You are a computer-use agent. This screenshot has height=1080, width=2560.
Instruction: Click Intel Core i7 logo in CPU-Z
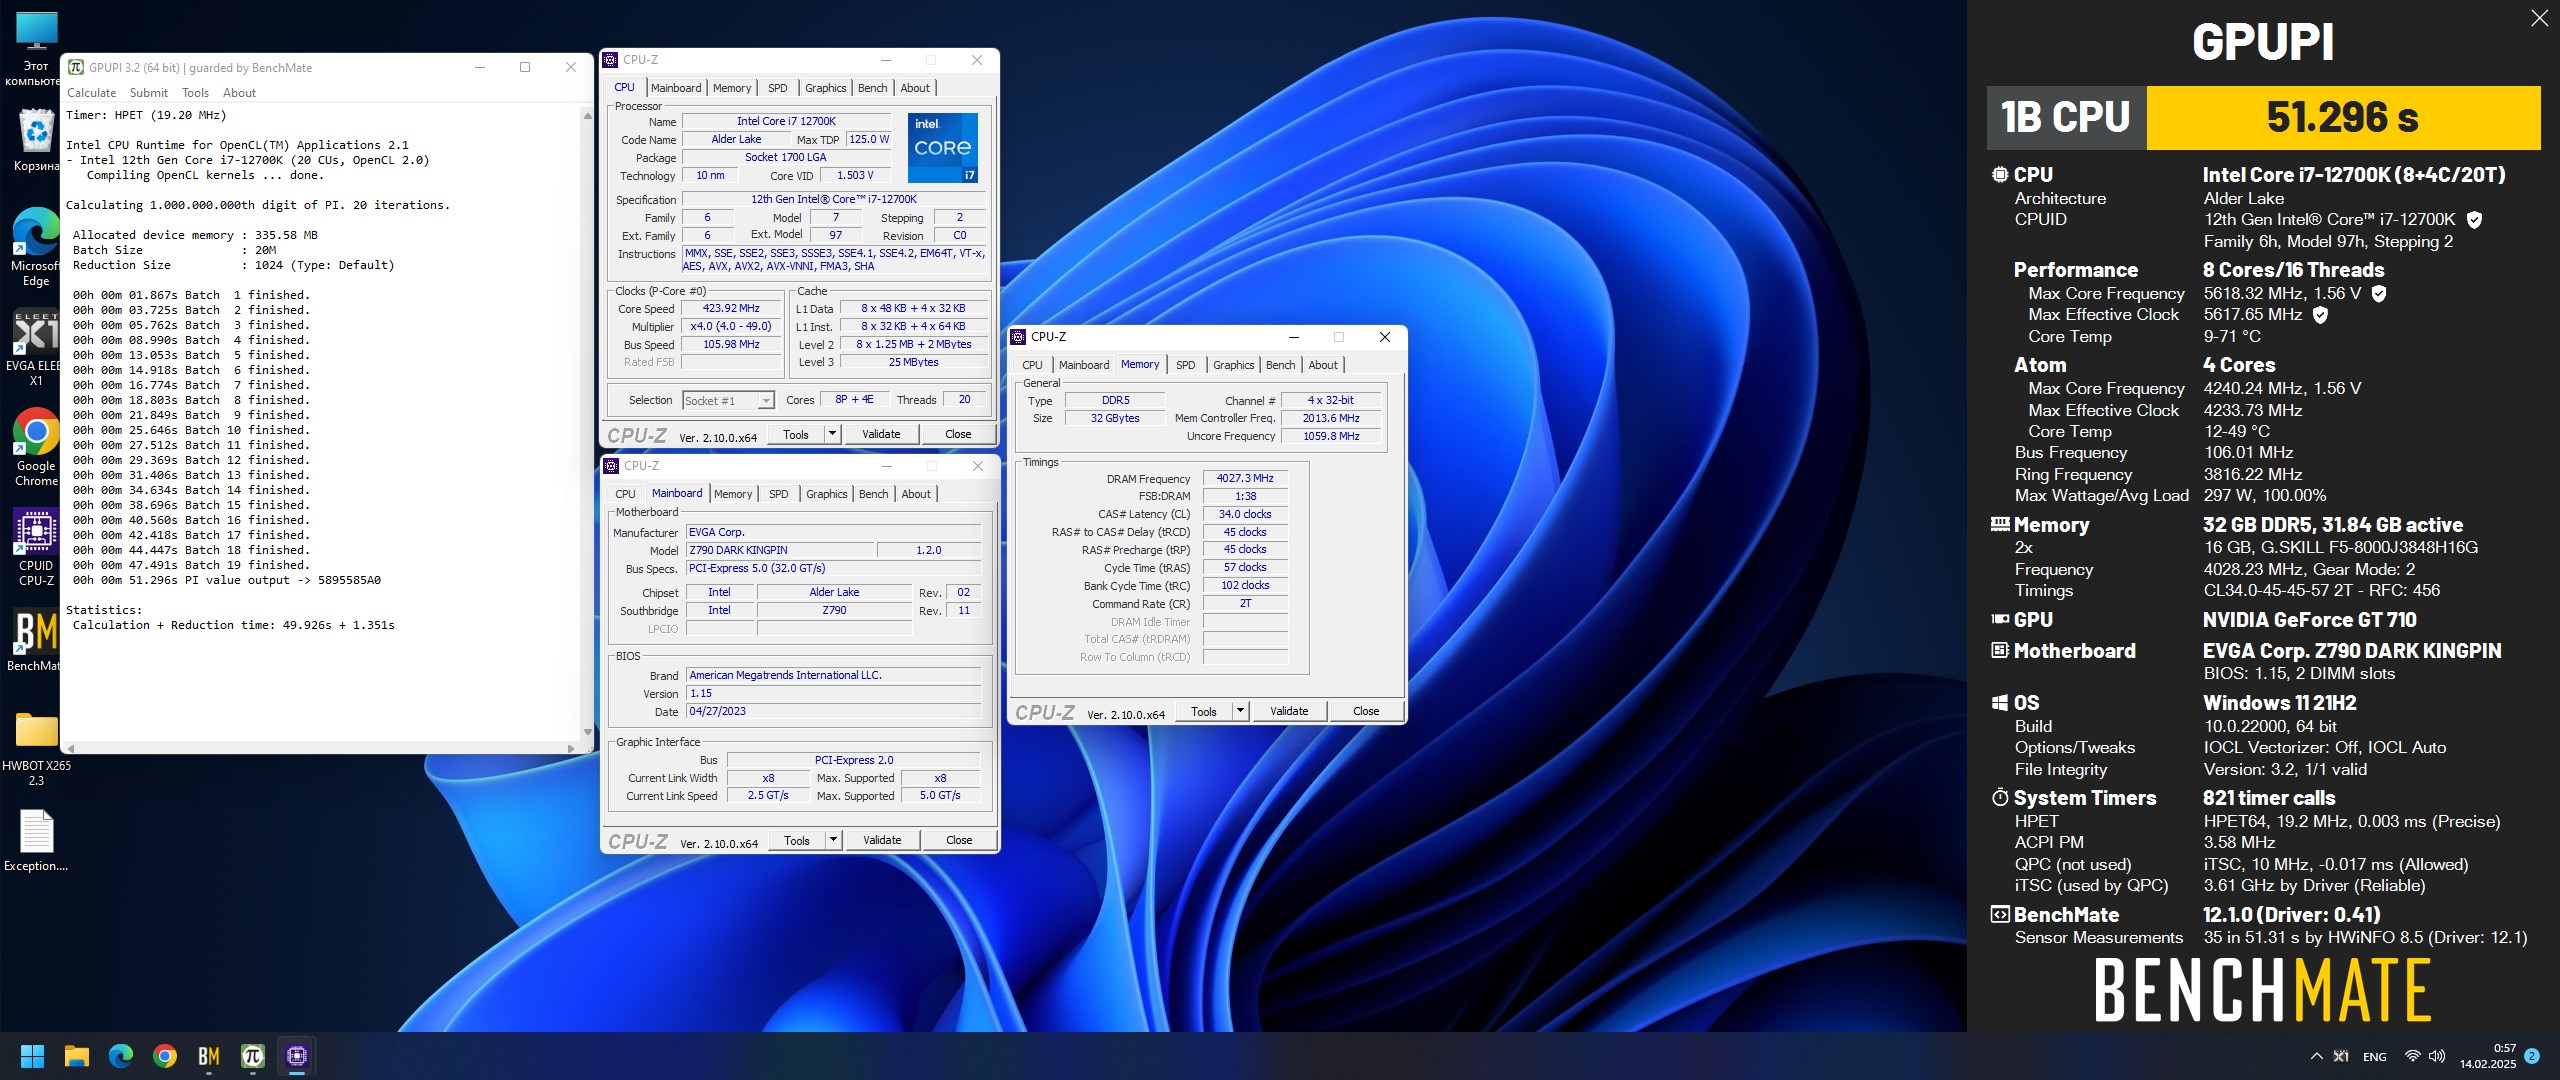(x=943, y=147)
